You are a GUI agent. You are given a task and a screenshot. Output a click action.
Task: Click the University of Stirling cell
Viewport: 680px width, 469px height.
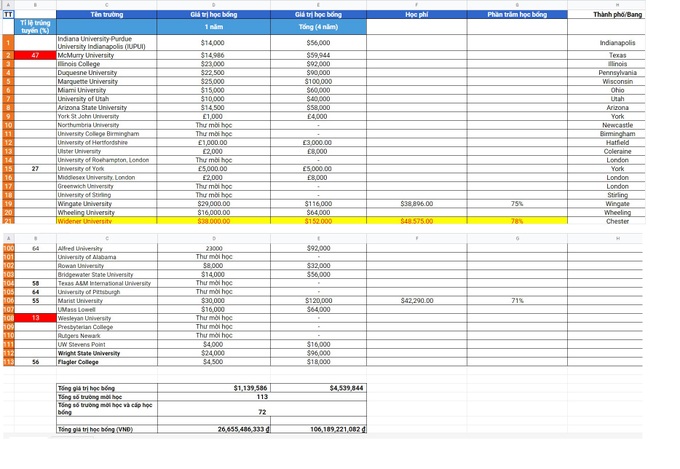(x=107, y=195)
